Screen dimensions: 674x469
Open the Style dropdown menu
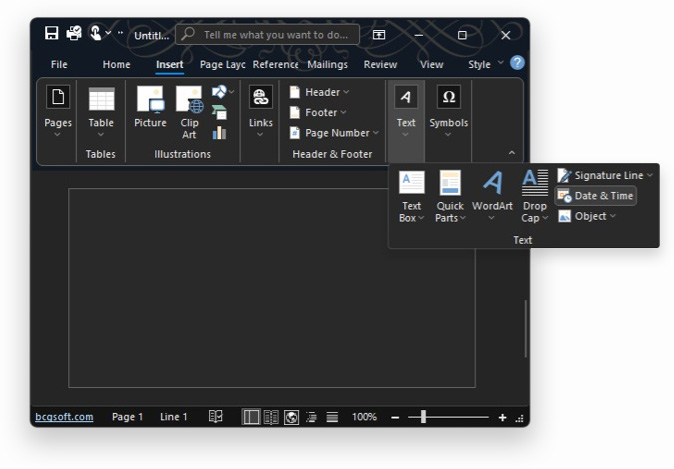click(485, 64)
